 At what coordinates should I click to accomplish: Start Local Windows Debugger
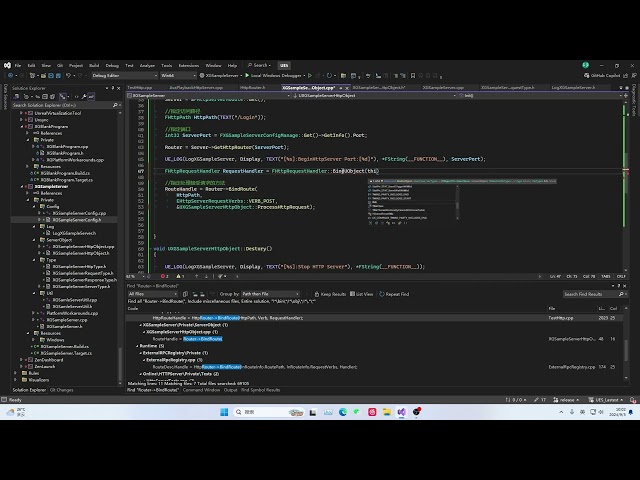pyautogui.click(x=273, y=76)
